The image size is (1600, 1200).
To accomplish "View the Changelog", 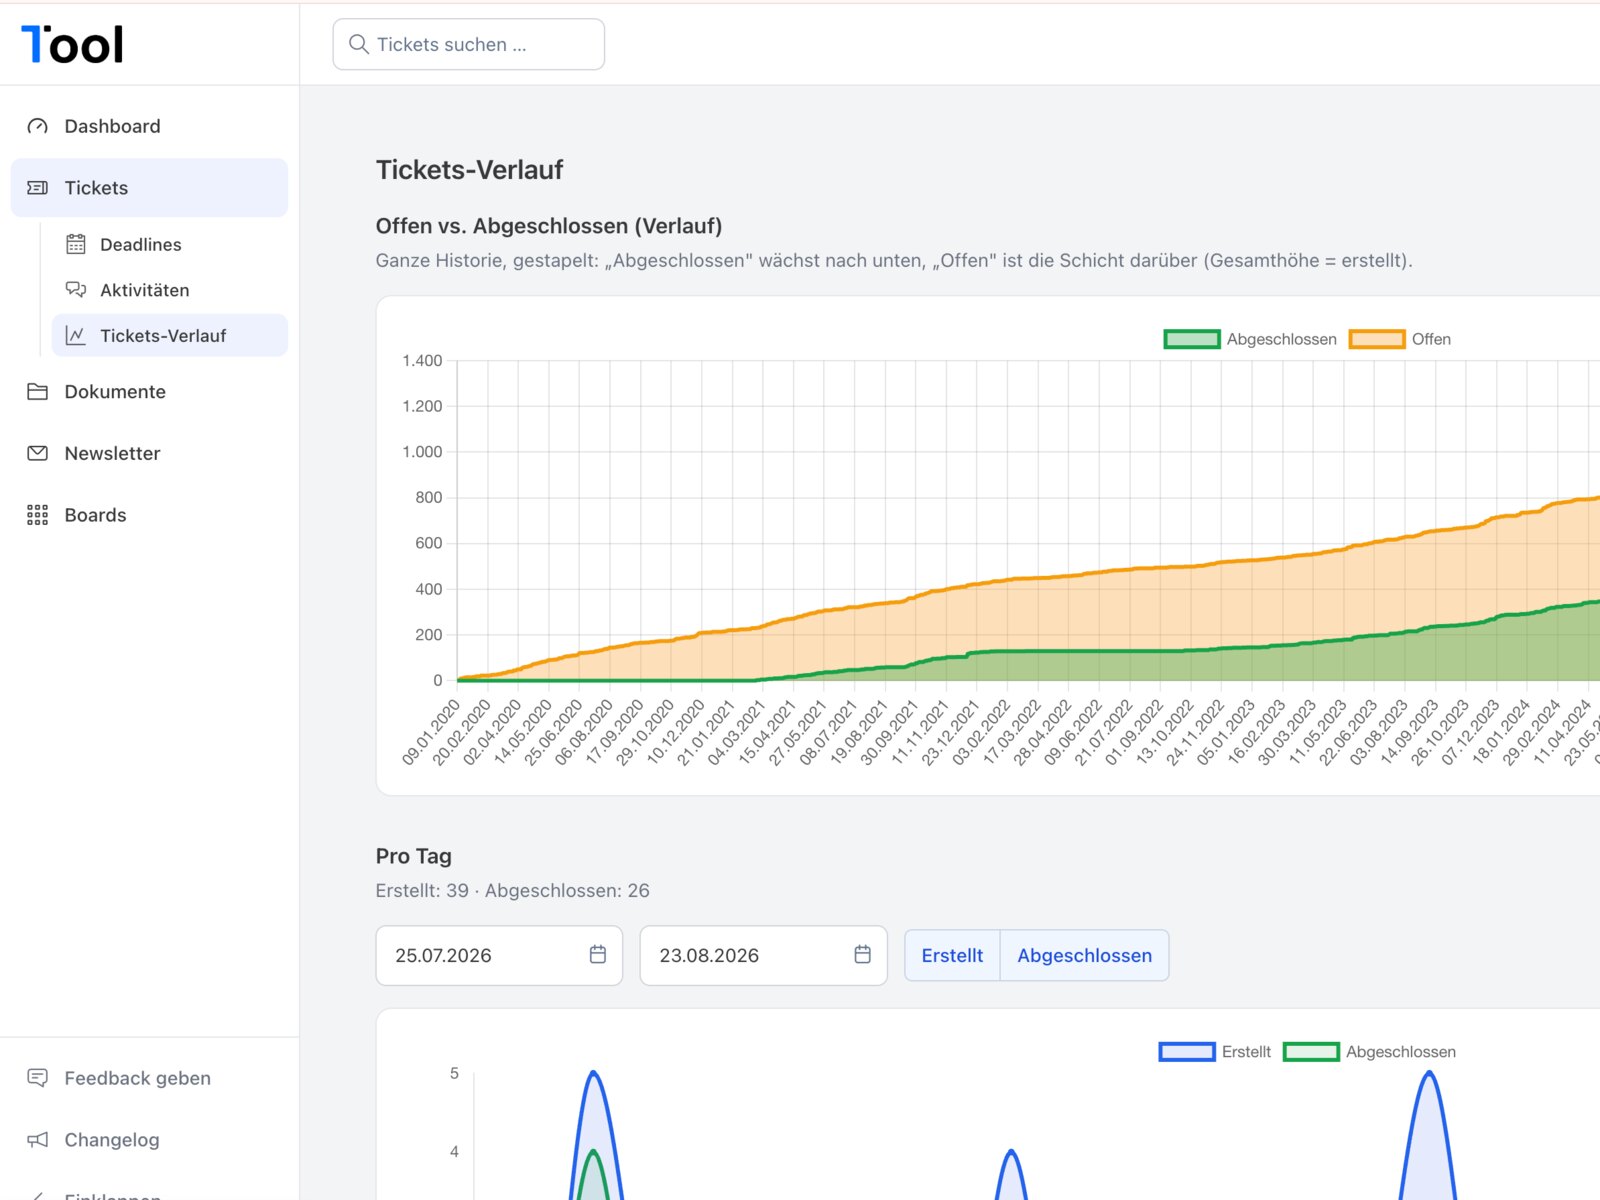I will tap(149, 1140).
